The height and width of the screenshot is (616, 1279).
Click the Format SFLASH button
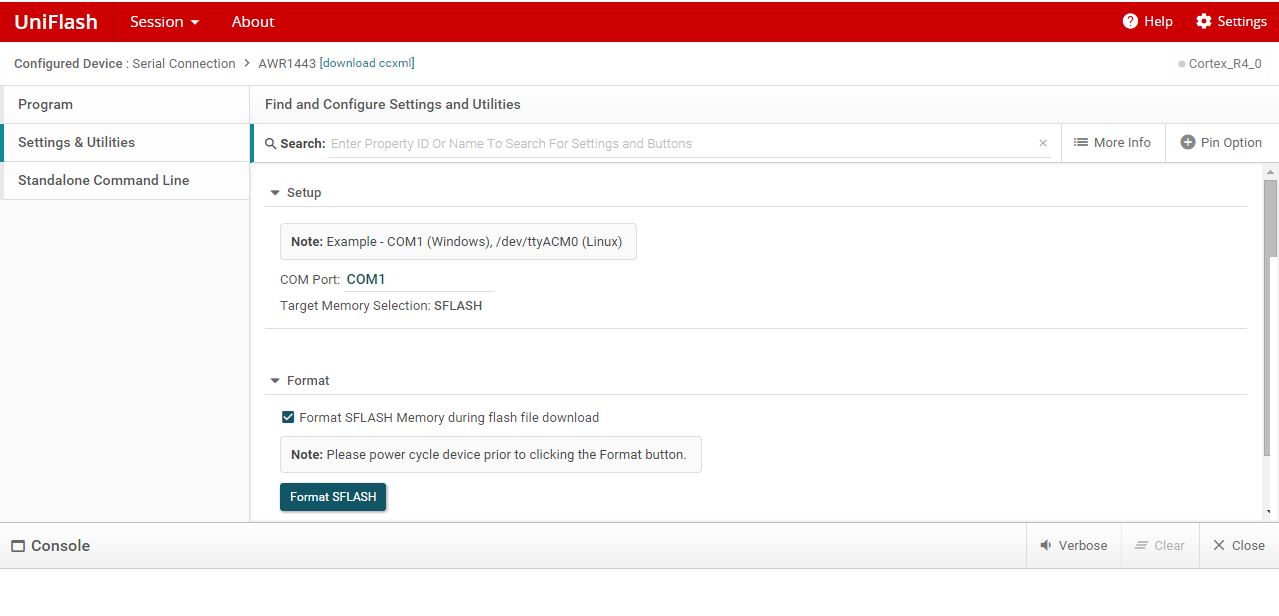[x=333, y=497]
